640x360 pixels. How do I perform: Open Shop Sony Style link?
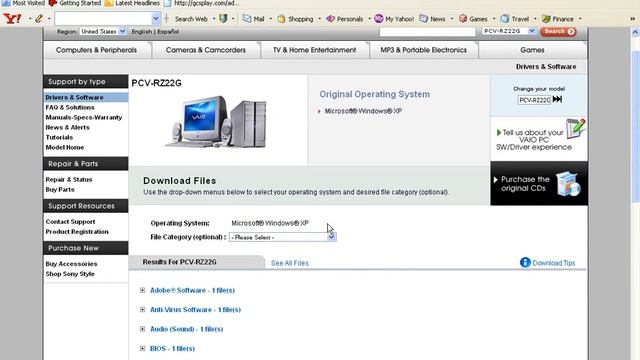(70, 274)
